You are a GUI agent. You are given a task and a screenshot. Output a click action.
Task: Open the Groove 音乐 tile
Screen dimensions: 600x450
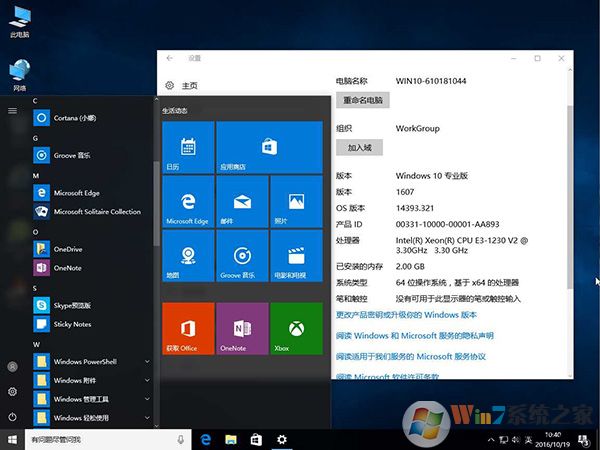241,255
